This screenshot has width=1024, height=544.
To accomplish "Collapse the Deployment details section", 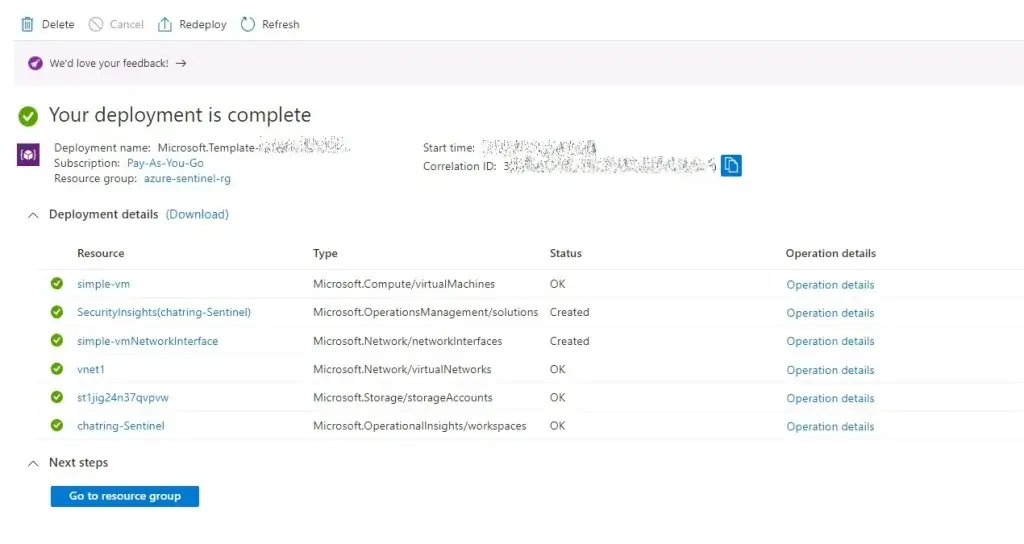I will [33, 215].
